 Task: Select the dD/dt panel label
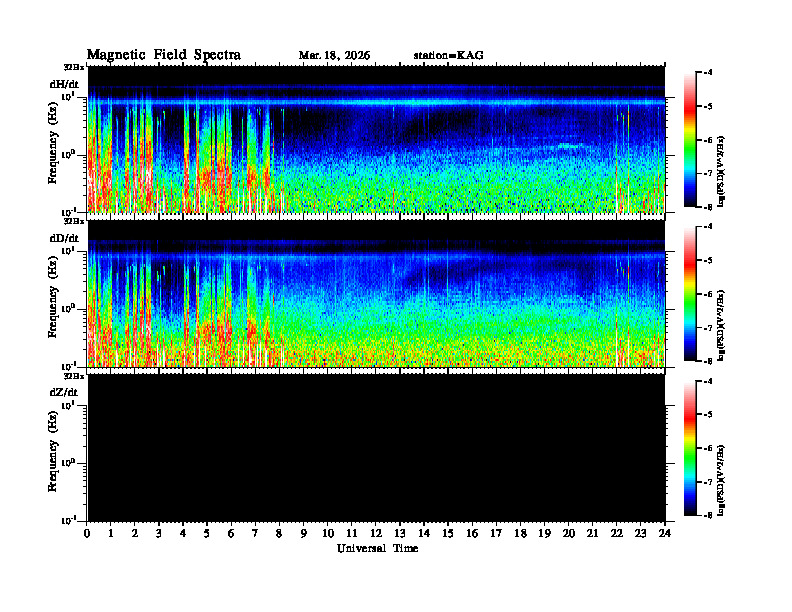tap(64, 238)
